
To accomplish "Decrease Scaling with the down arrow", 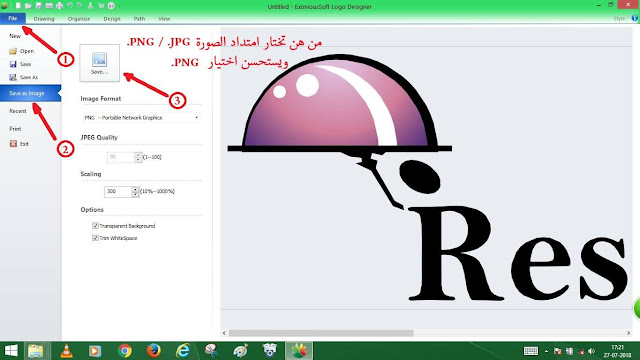I will pos(135,194).
